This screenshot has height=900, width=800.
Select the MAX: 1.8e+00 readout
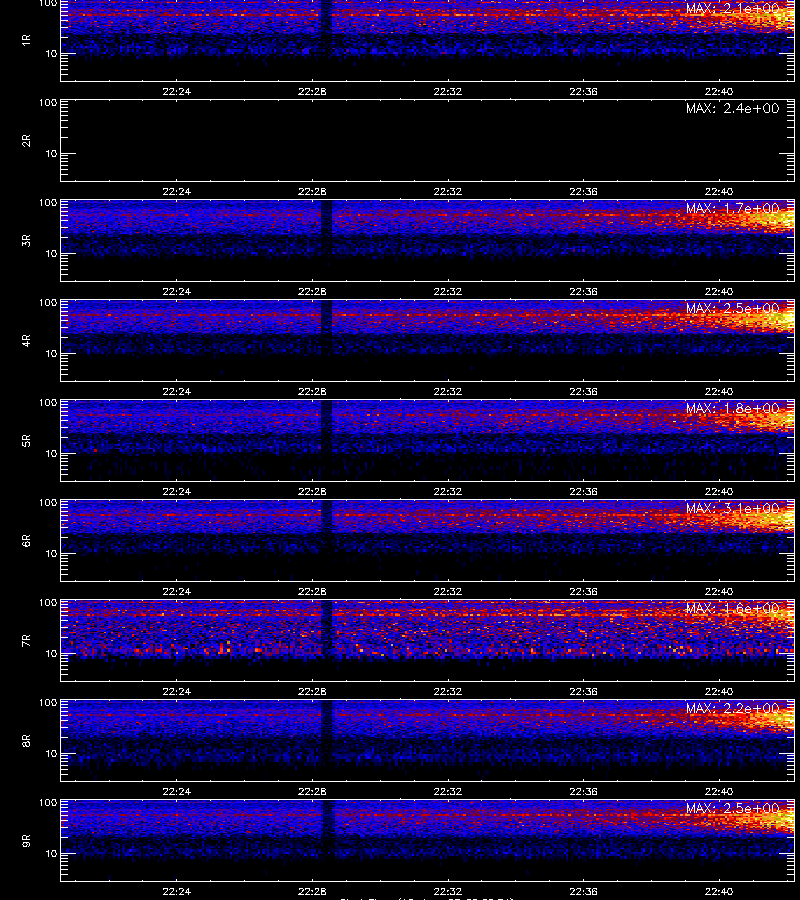[x=732, y=408]
